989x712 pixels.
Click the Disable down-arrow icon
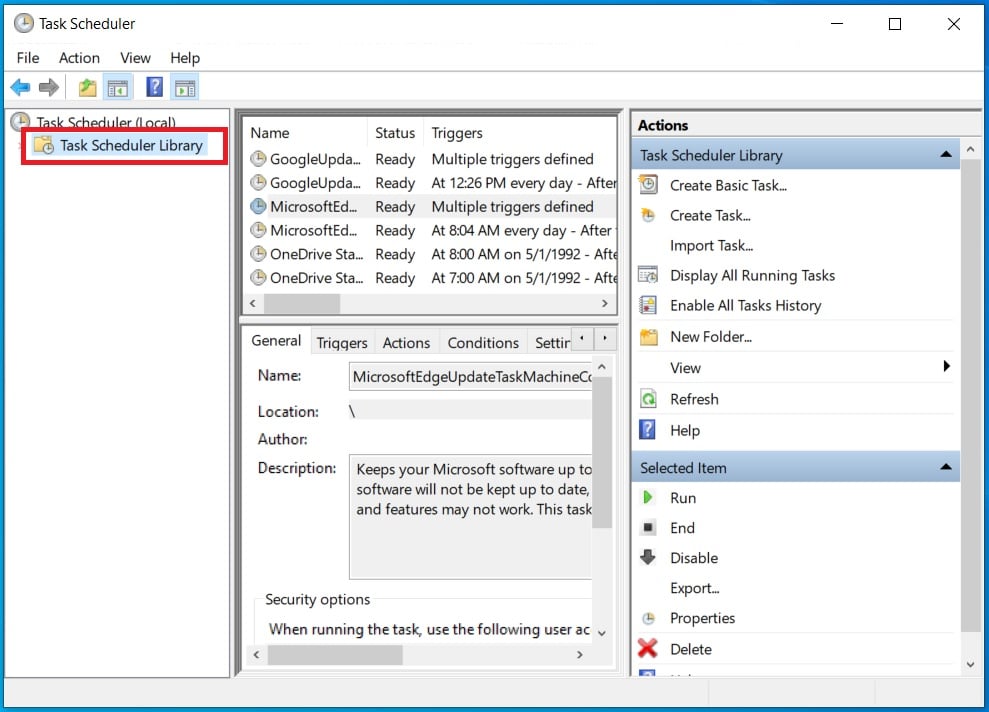point(648,557)
